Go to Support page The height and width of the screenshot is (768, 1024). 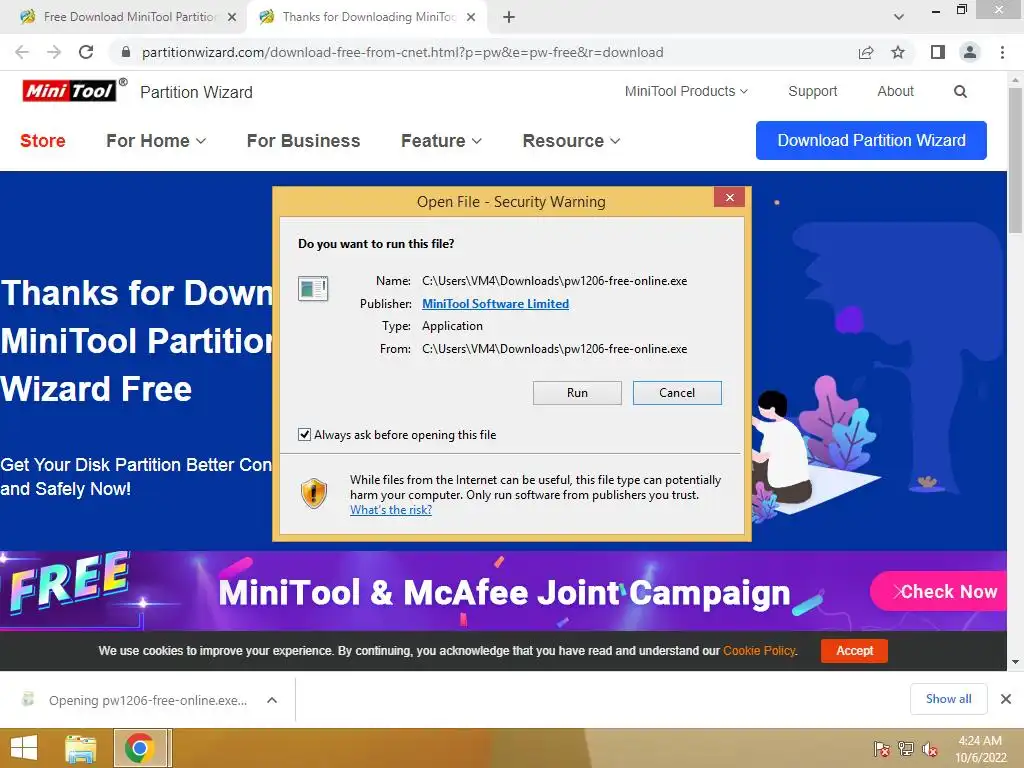[812, 91]
